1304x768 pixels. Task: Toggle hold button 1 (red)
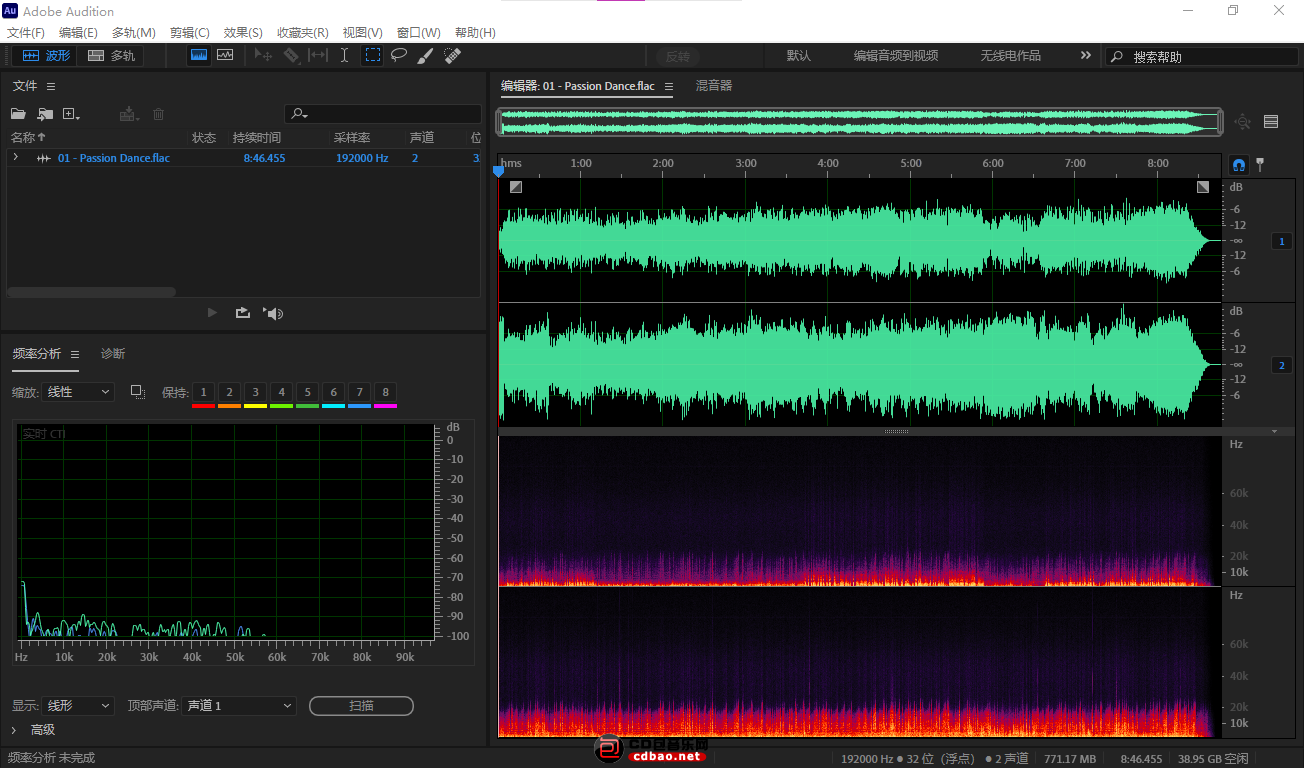203,392
